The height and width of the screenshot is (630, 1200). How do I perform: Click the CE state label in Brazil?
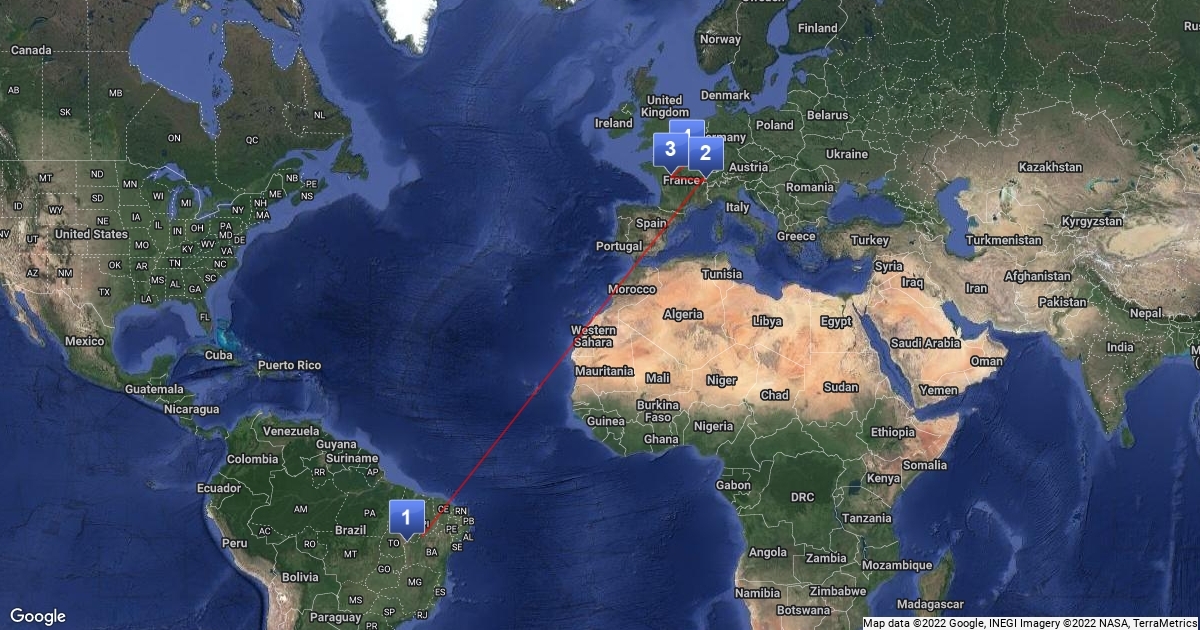point(443,508)
